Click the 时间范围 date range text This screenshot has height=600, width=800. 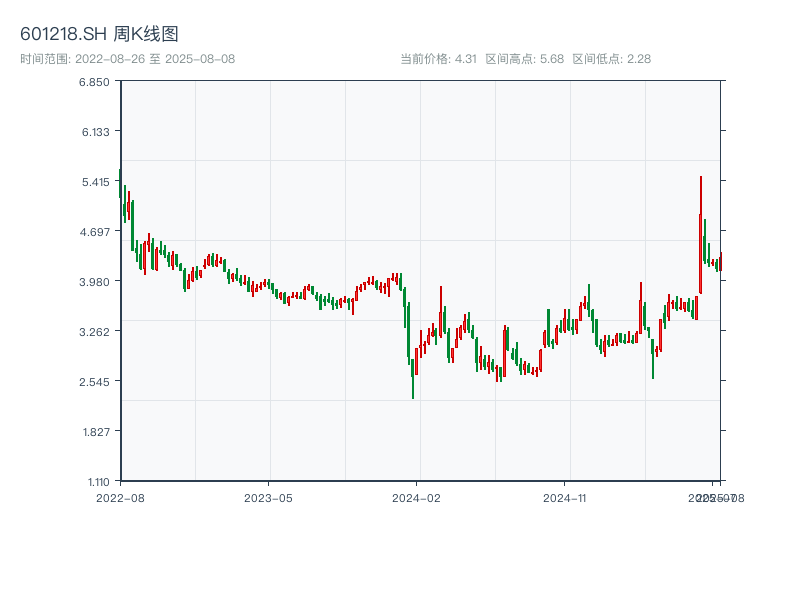pyautogui.click(x=127, y=59)
